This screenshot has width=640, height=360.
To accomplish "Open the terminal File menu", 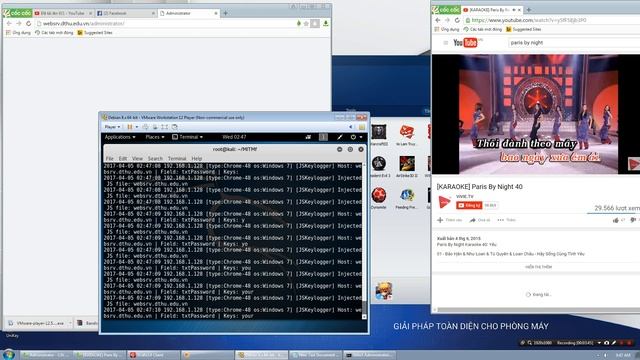I will 109,158.
